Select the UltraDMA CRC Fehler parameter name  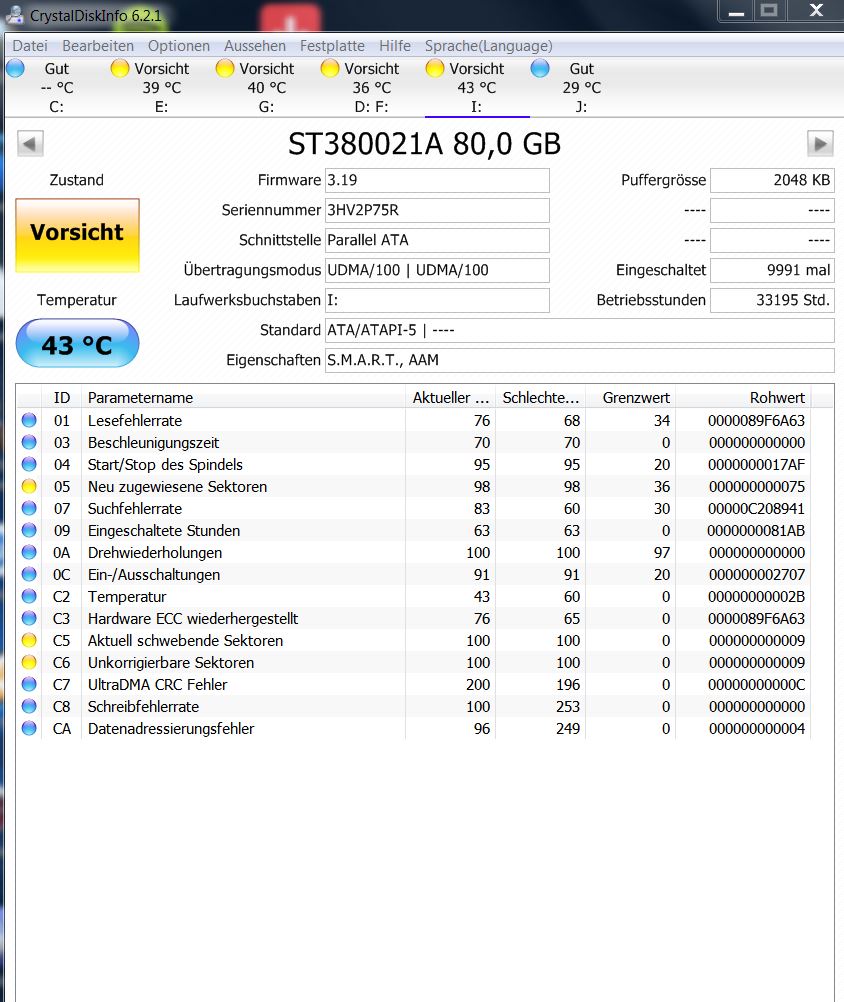[x=157, y=684]
